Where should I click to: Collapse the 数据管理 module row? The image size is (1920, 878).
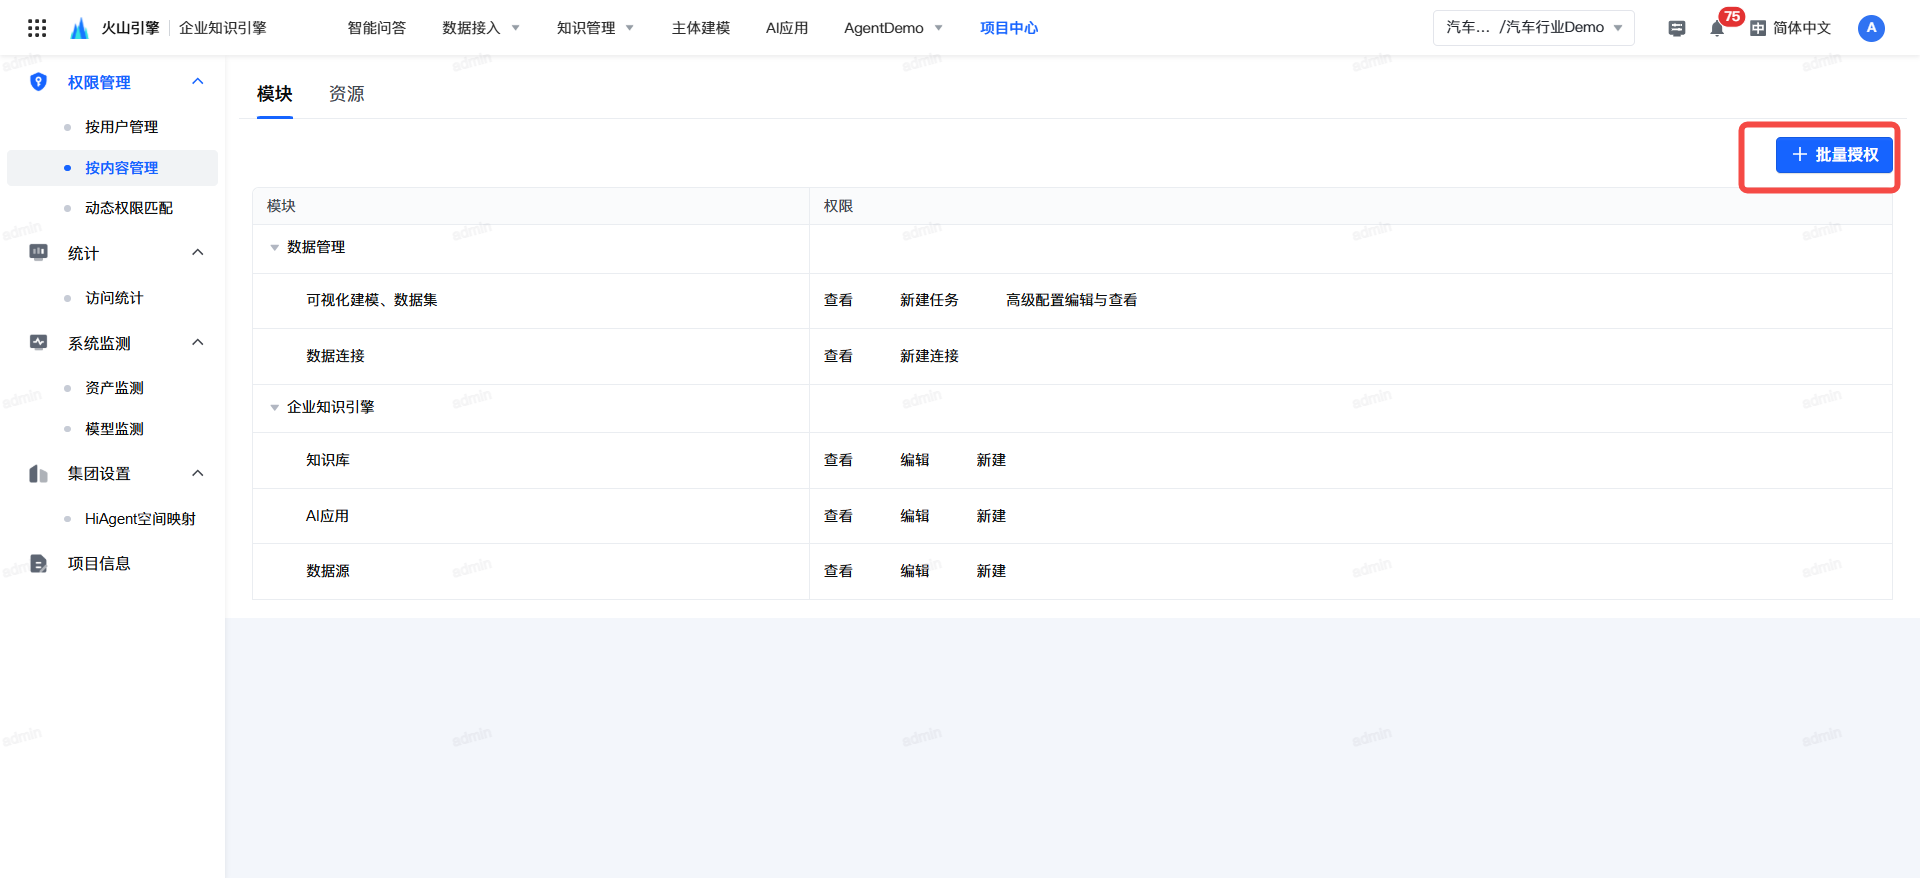(275, 248)
